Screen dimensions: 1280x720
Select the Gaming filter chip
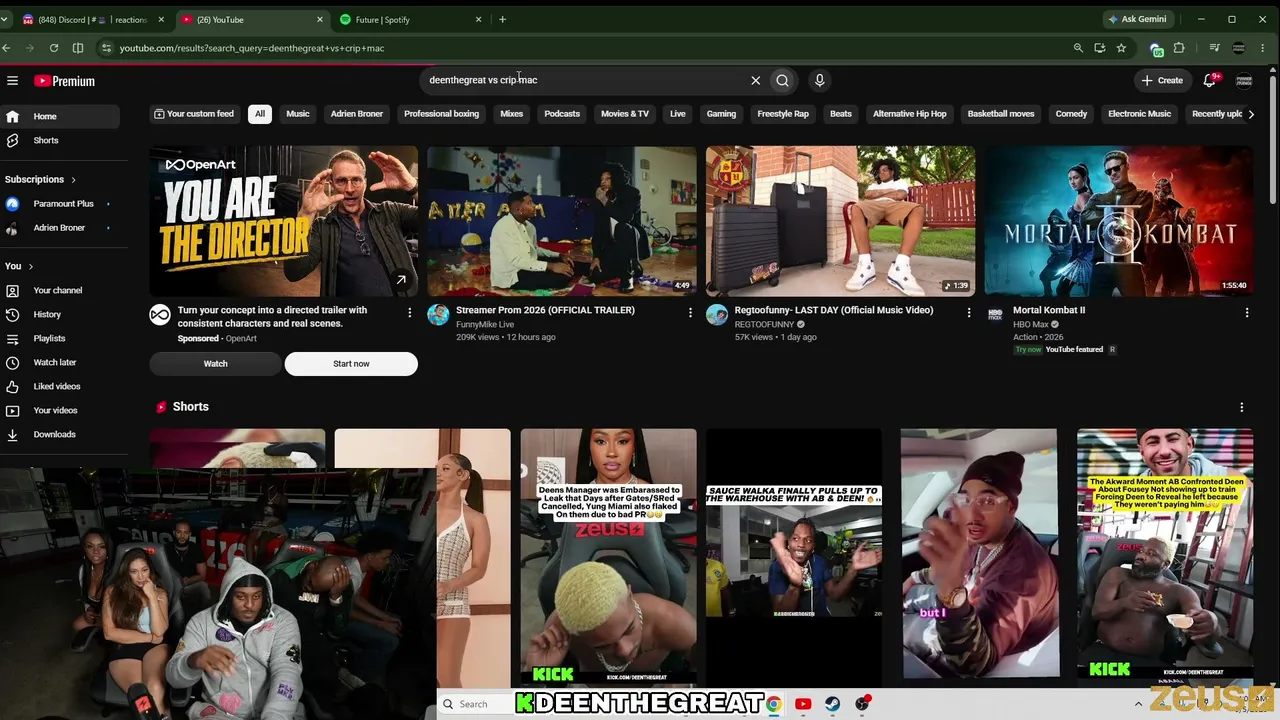click(721, 114)
